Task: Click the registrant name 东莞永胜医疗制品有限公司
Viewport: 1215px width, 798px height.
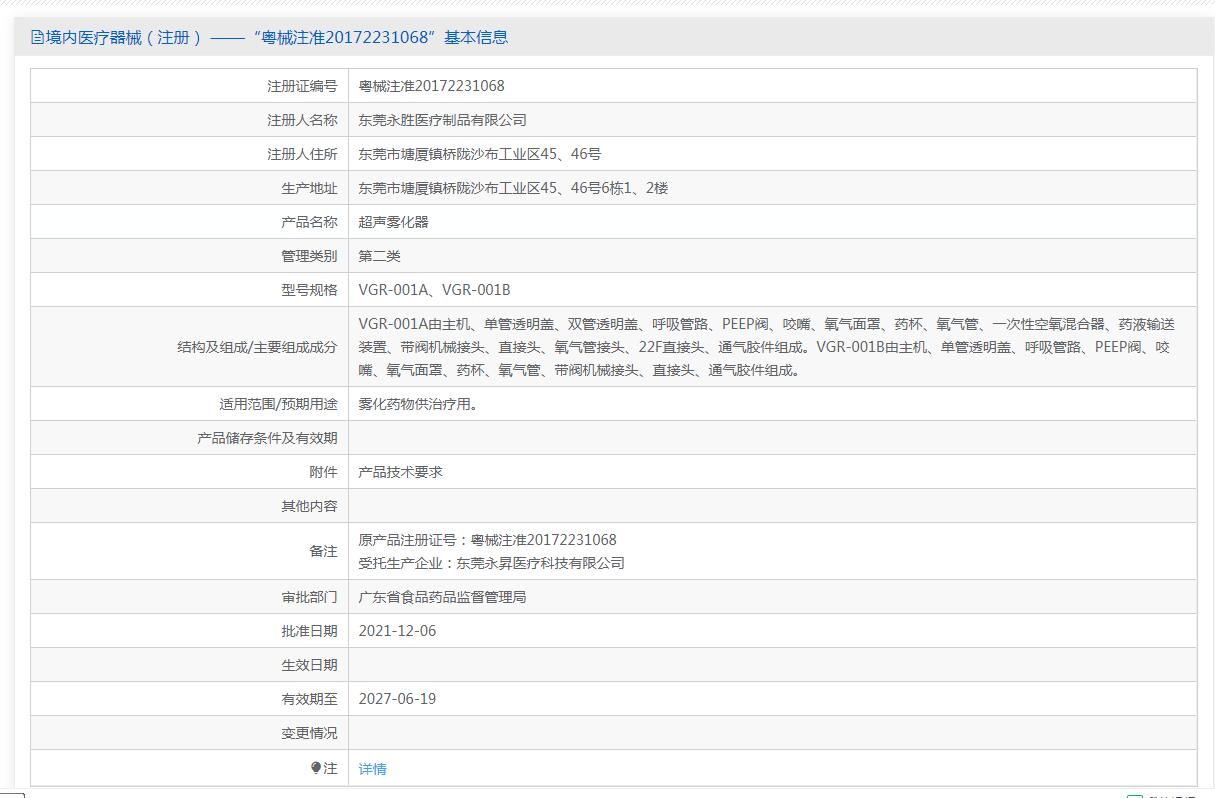Action: [x=442, y=120]
